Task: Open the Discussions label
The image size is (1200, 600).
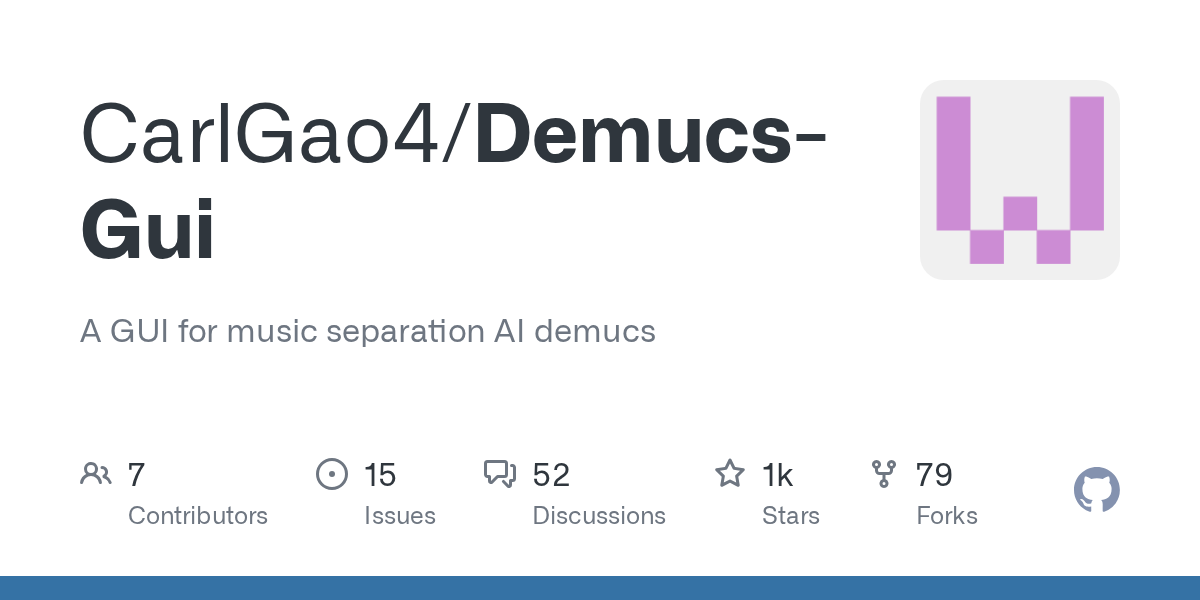Action: (x=599, y=516)
